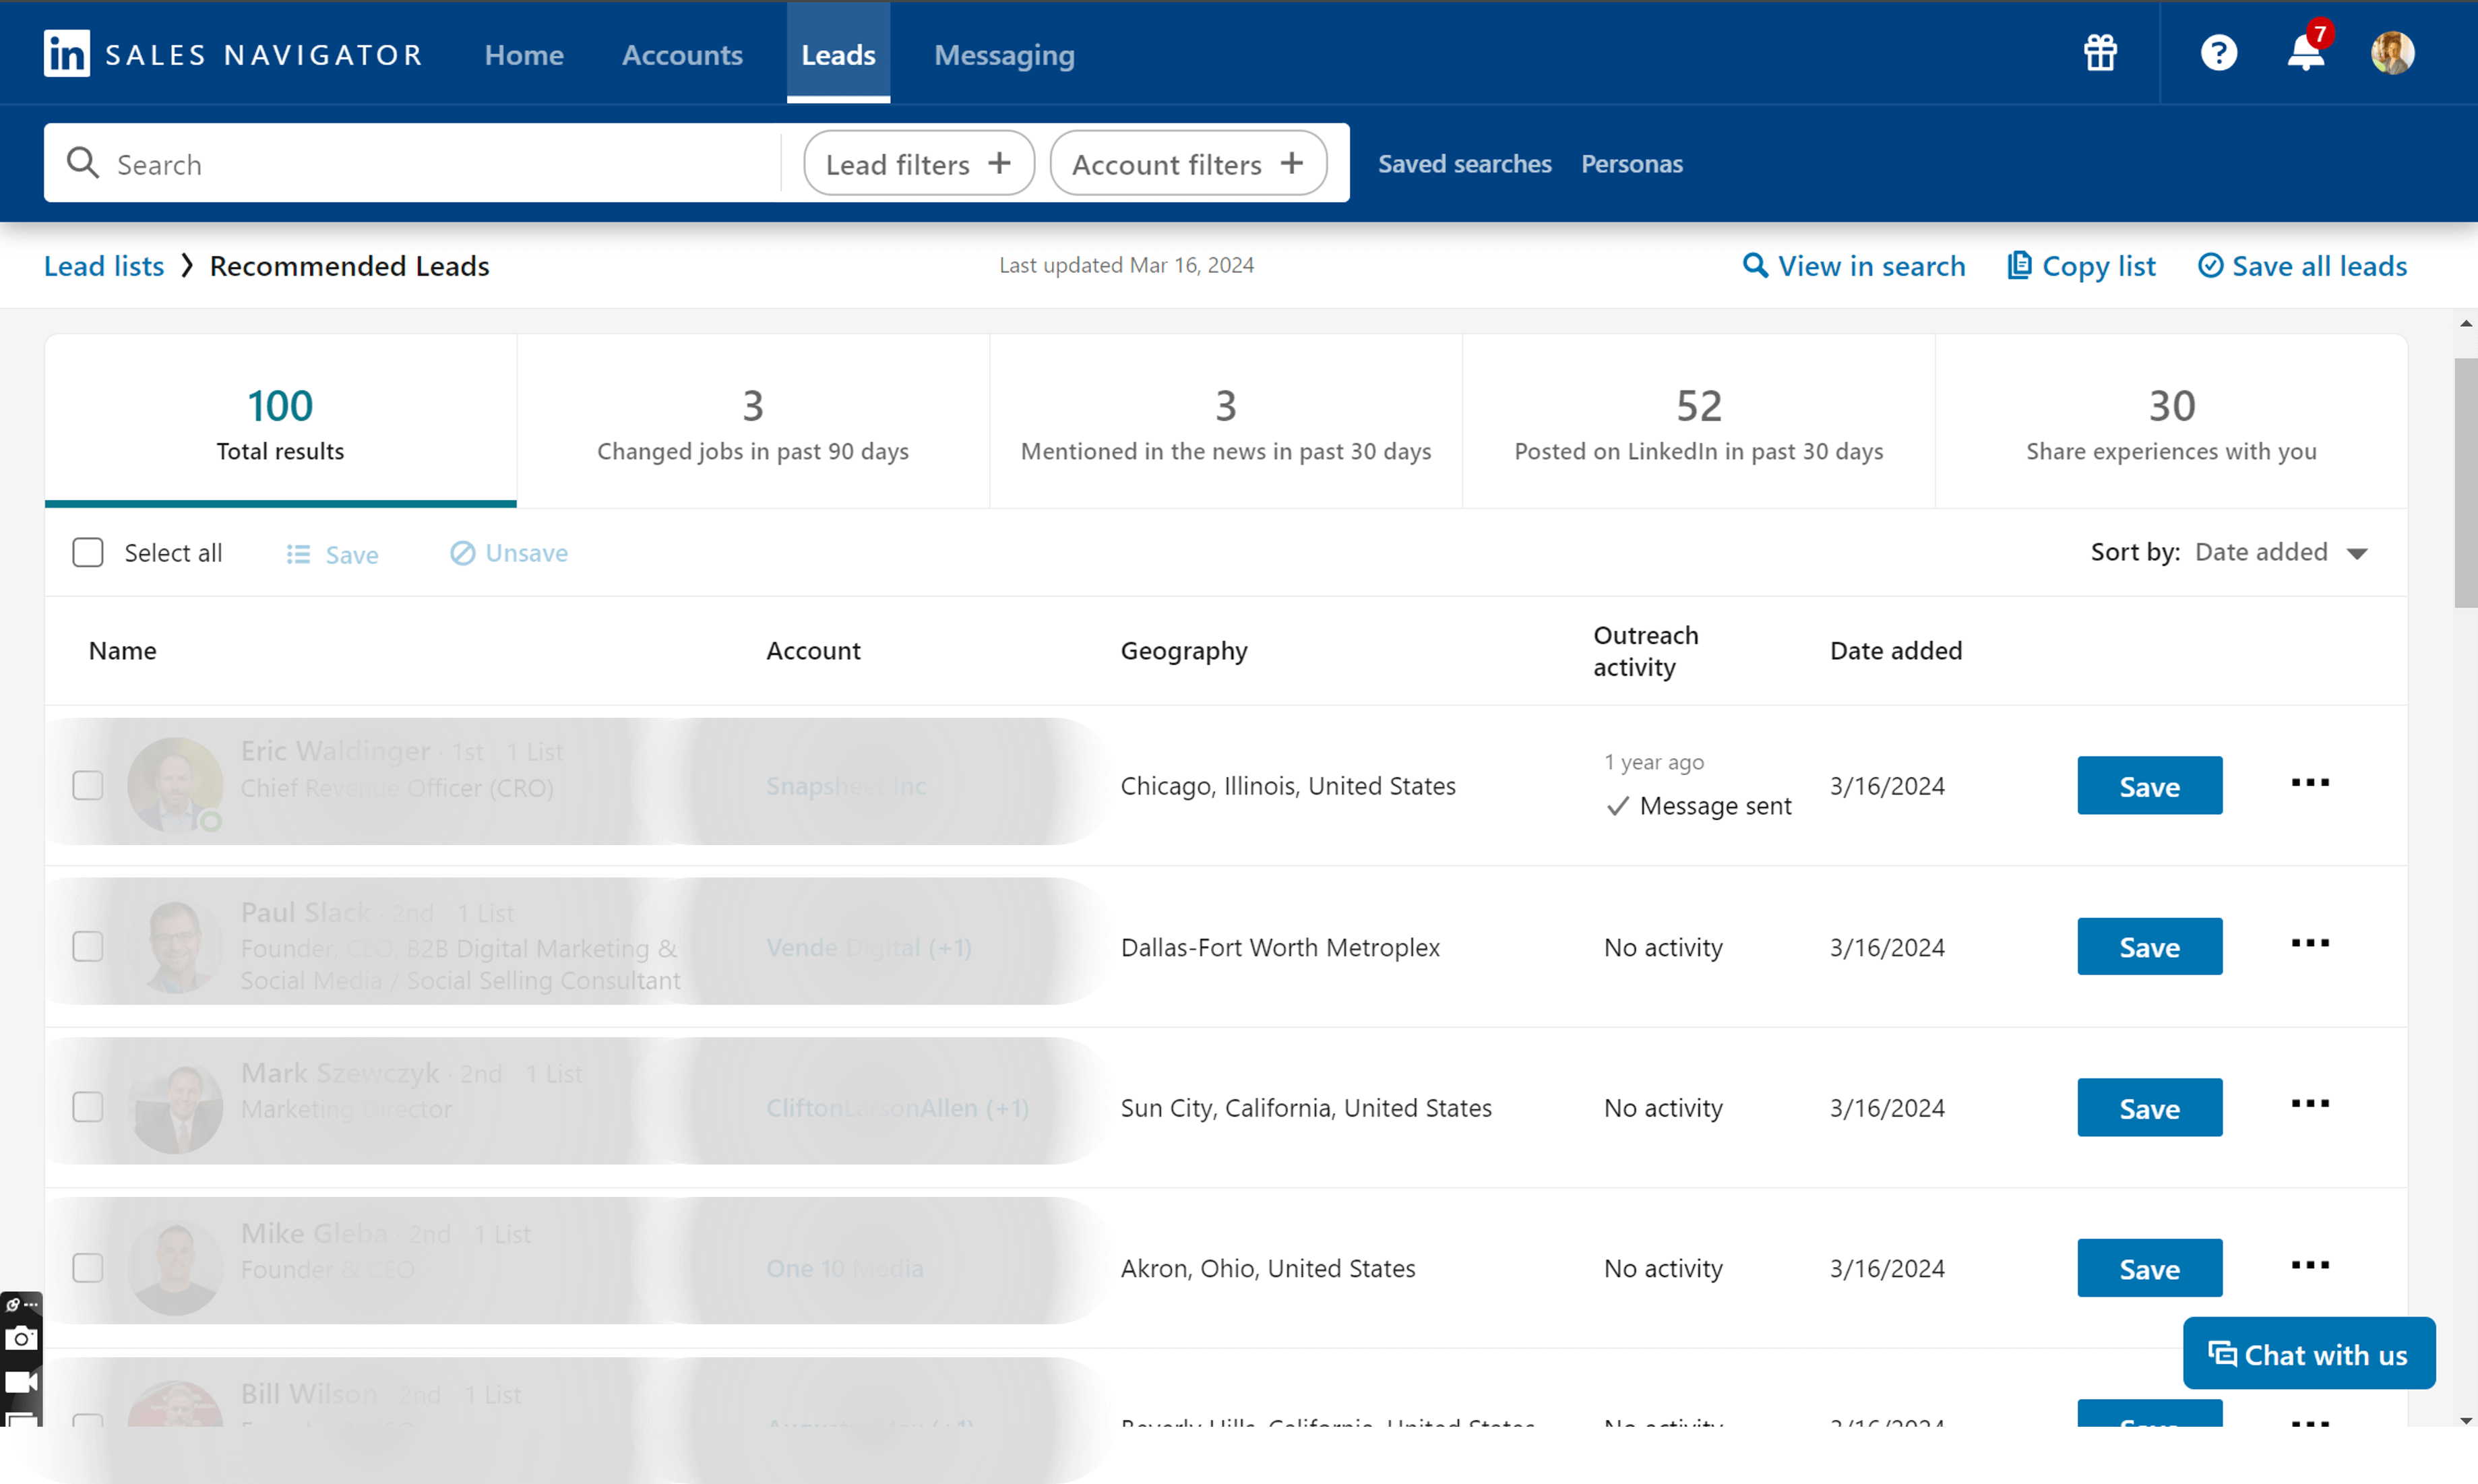This screenshot has height=1484, width=2478.
Task: Click Paul Slack's profile photo
Action: 175,946
